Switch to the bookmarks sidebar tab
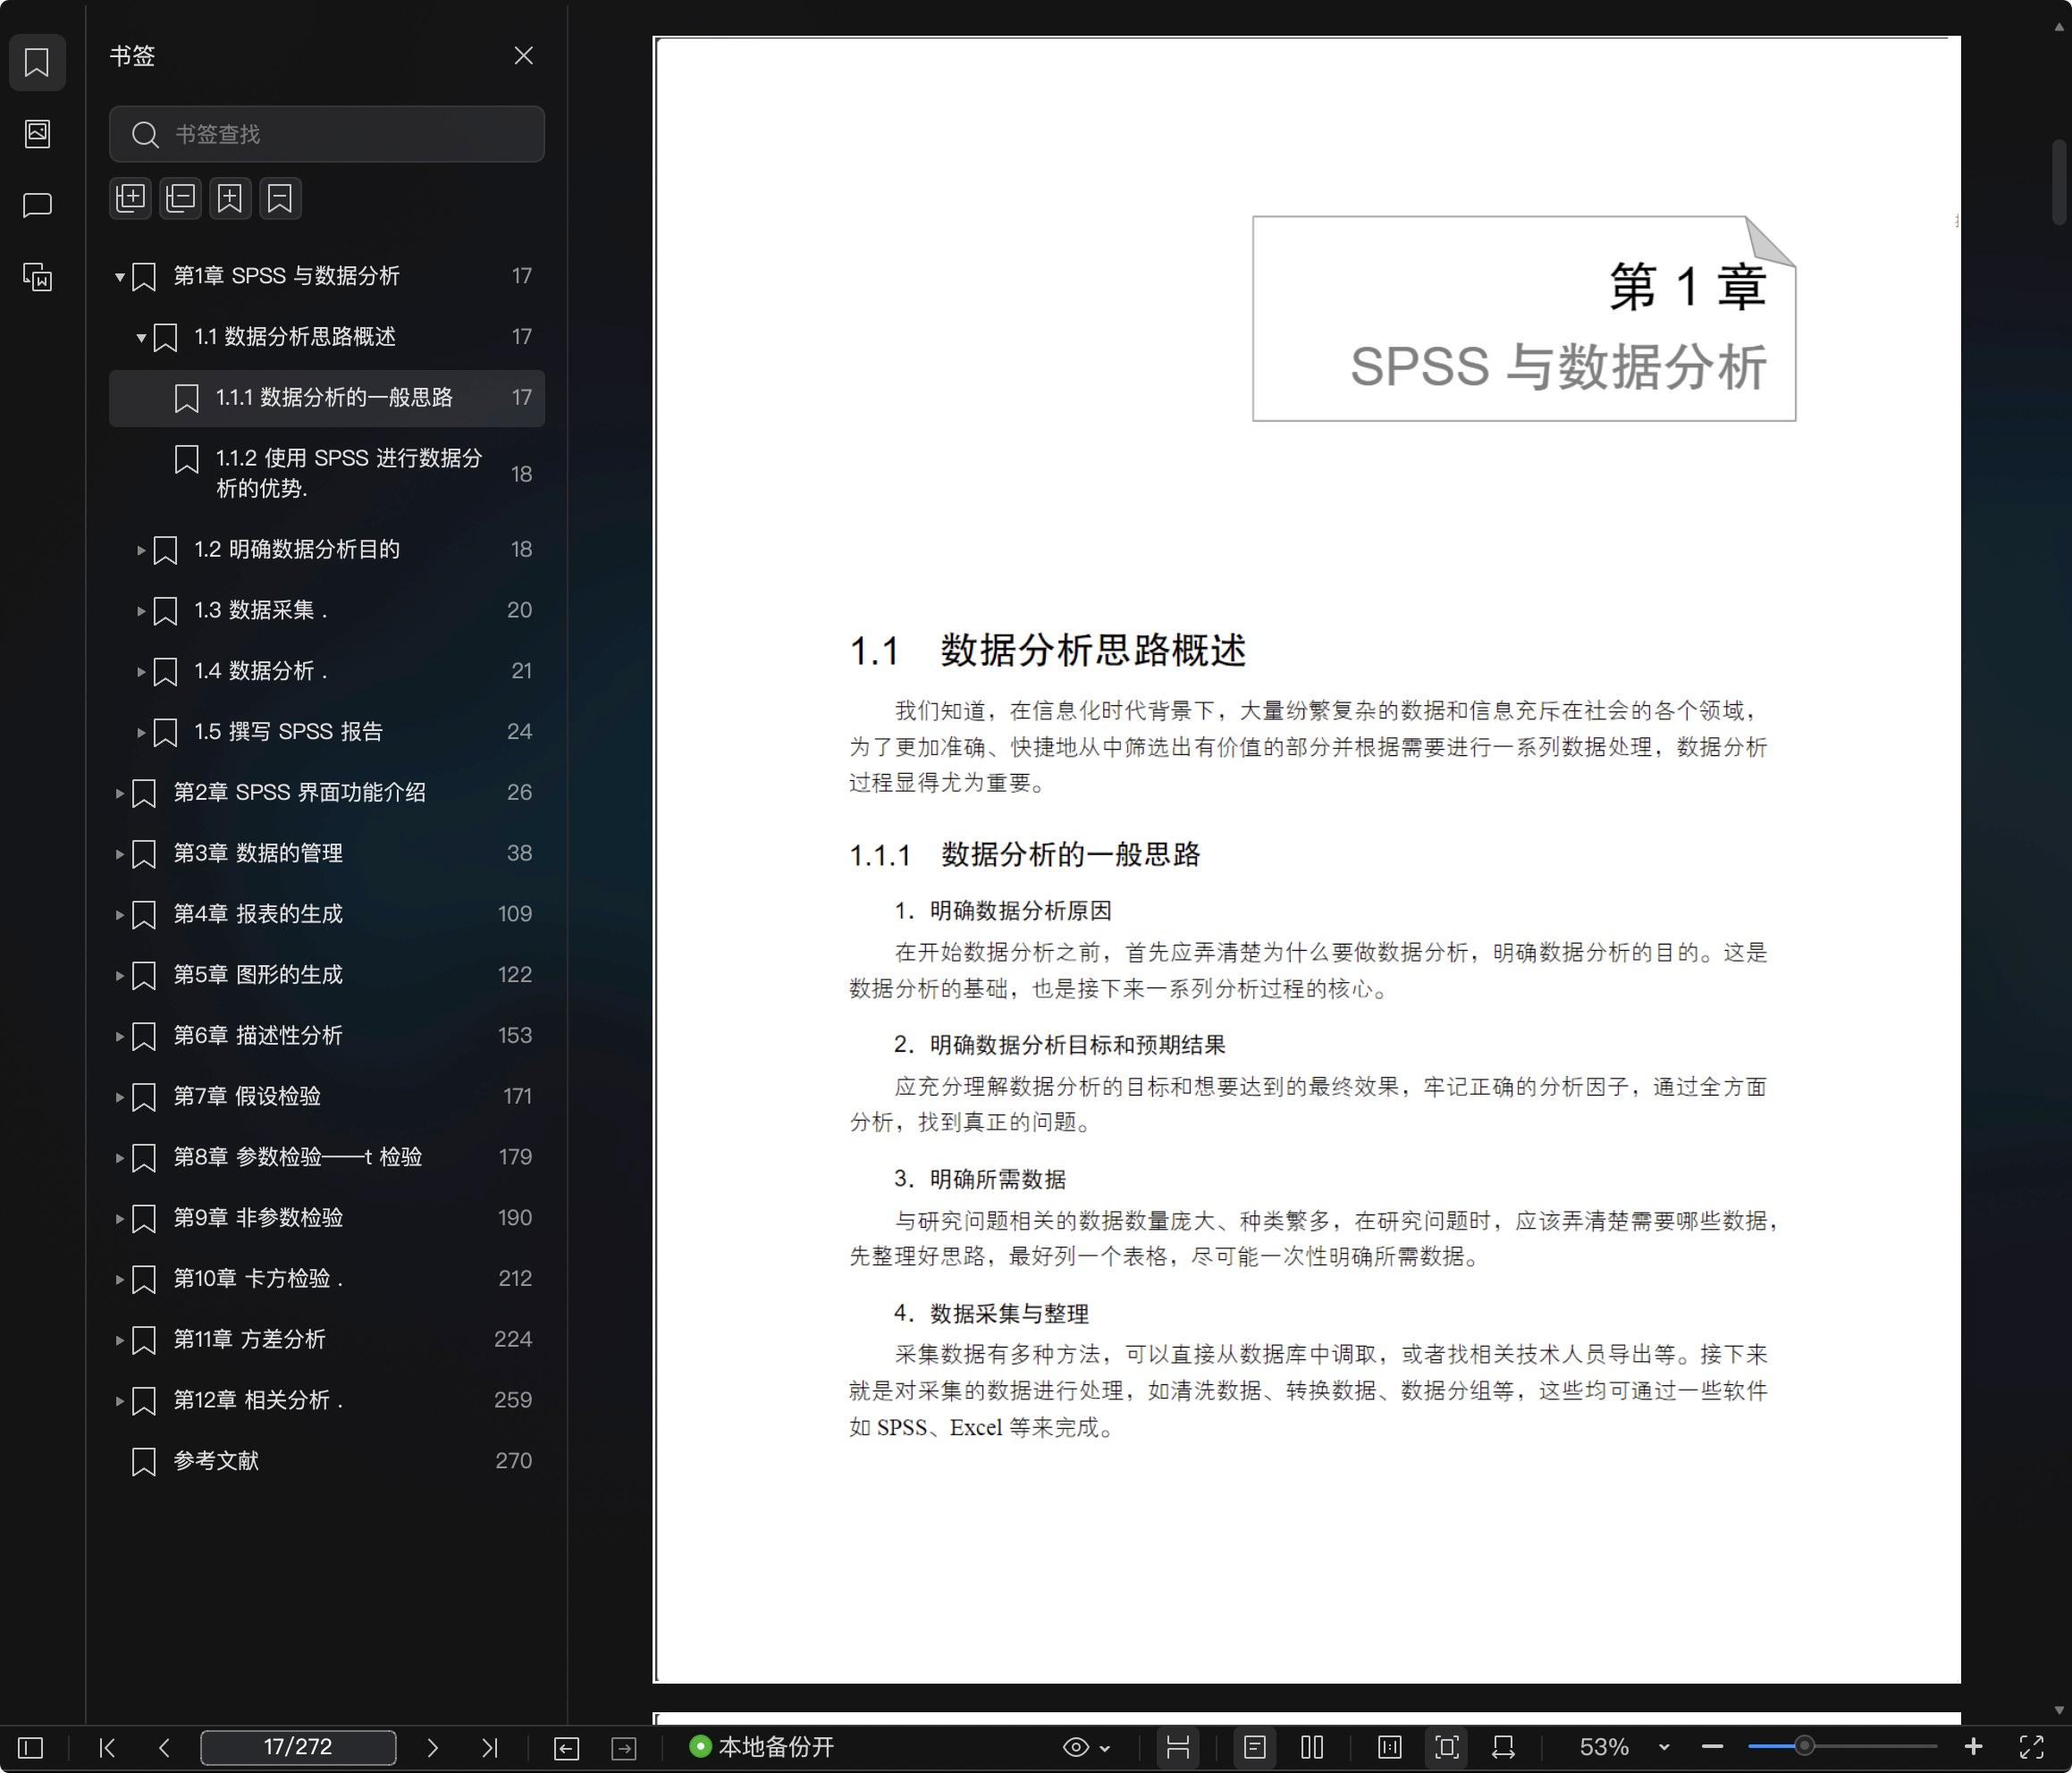The width and height of the screenshot is (2072, 1773). (x=37, y=62)
